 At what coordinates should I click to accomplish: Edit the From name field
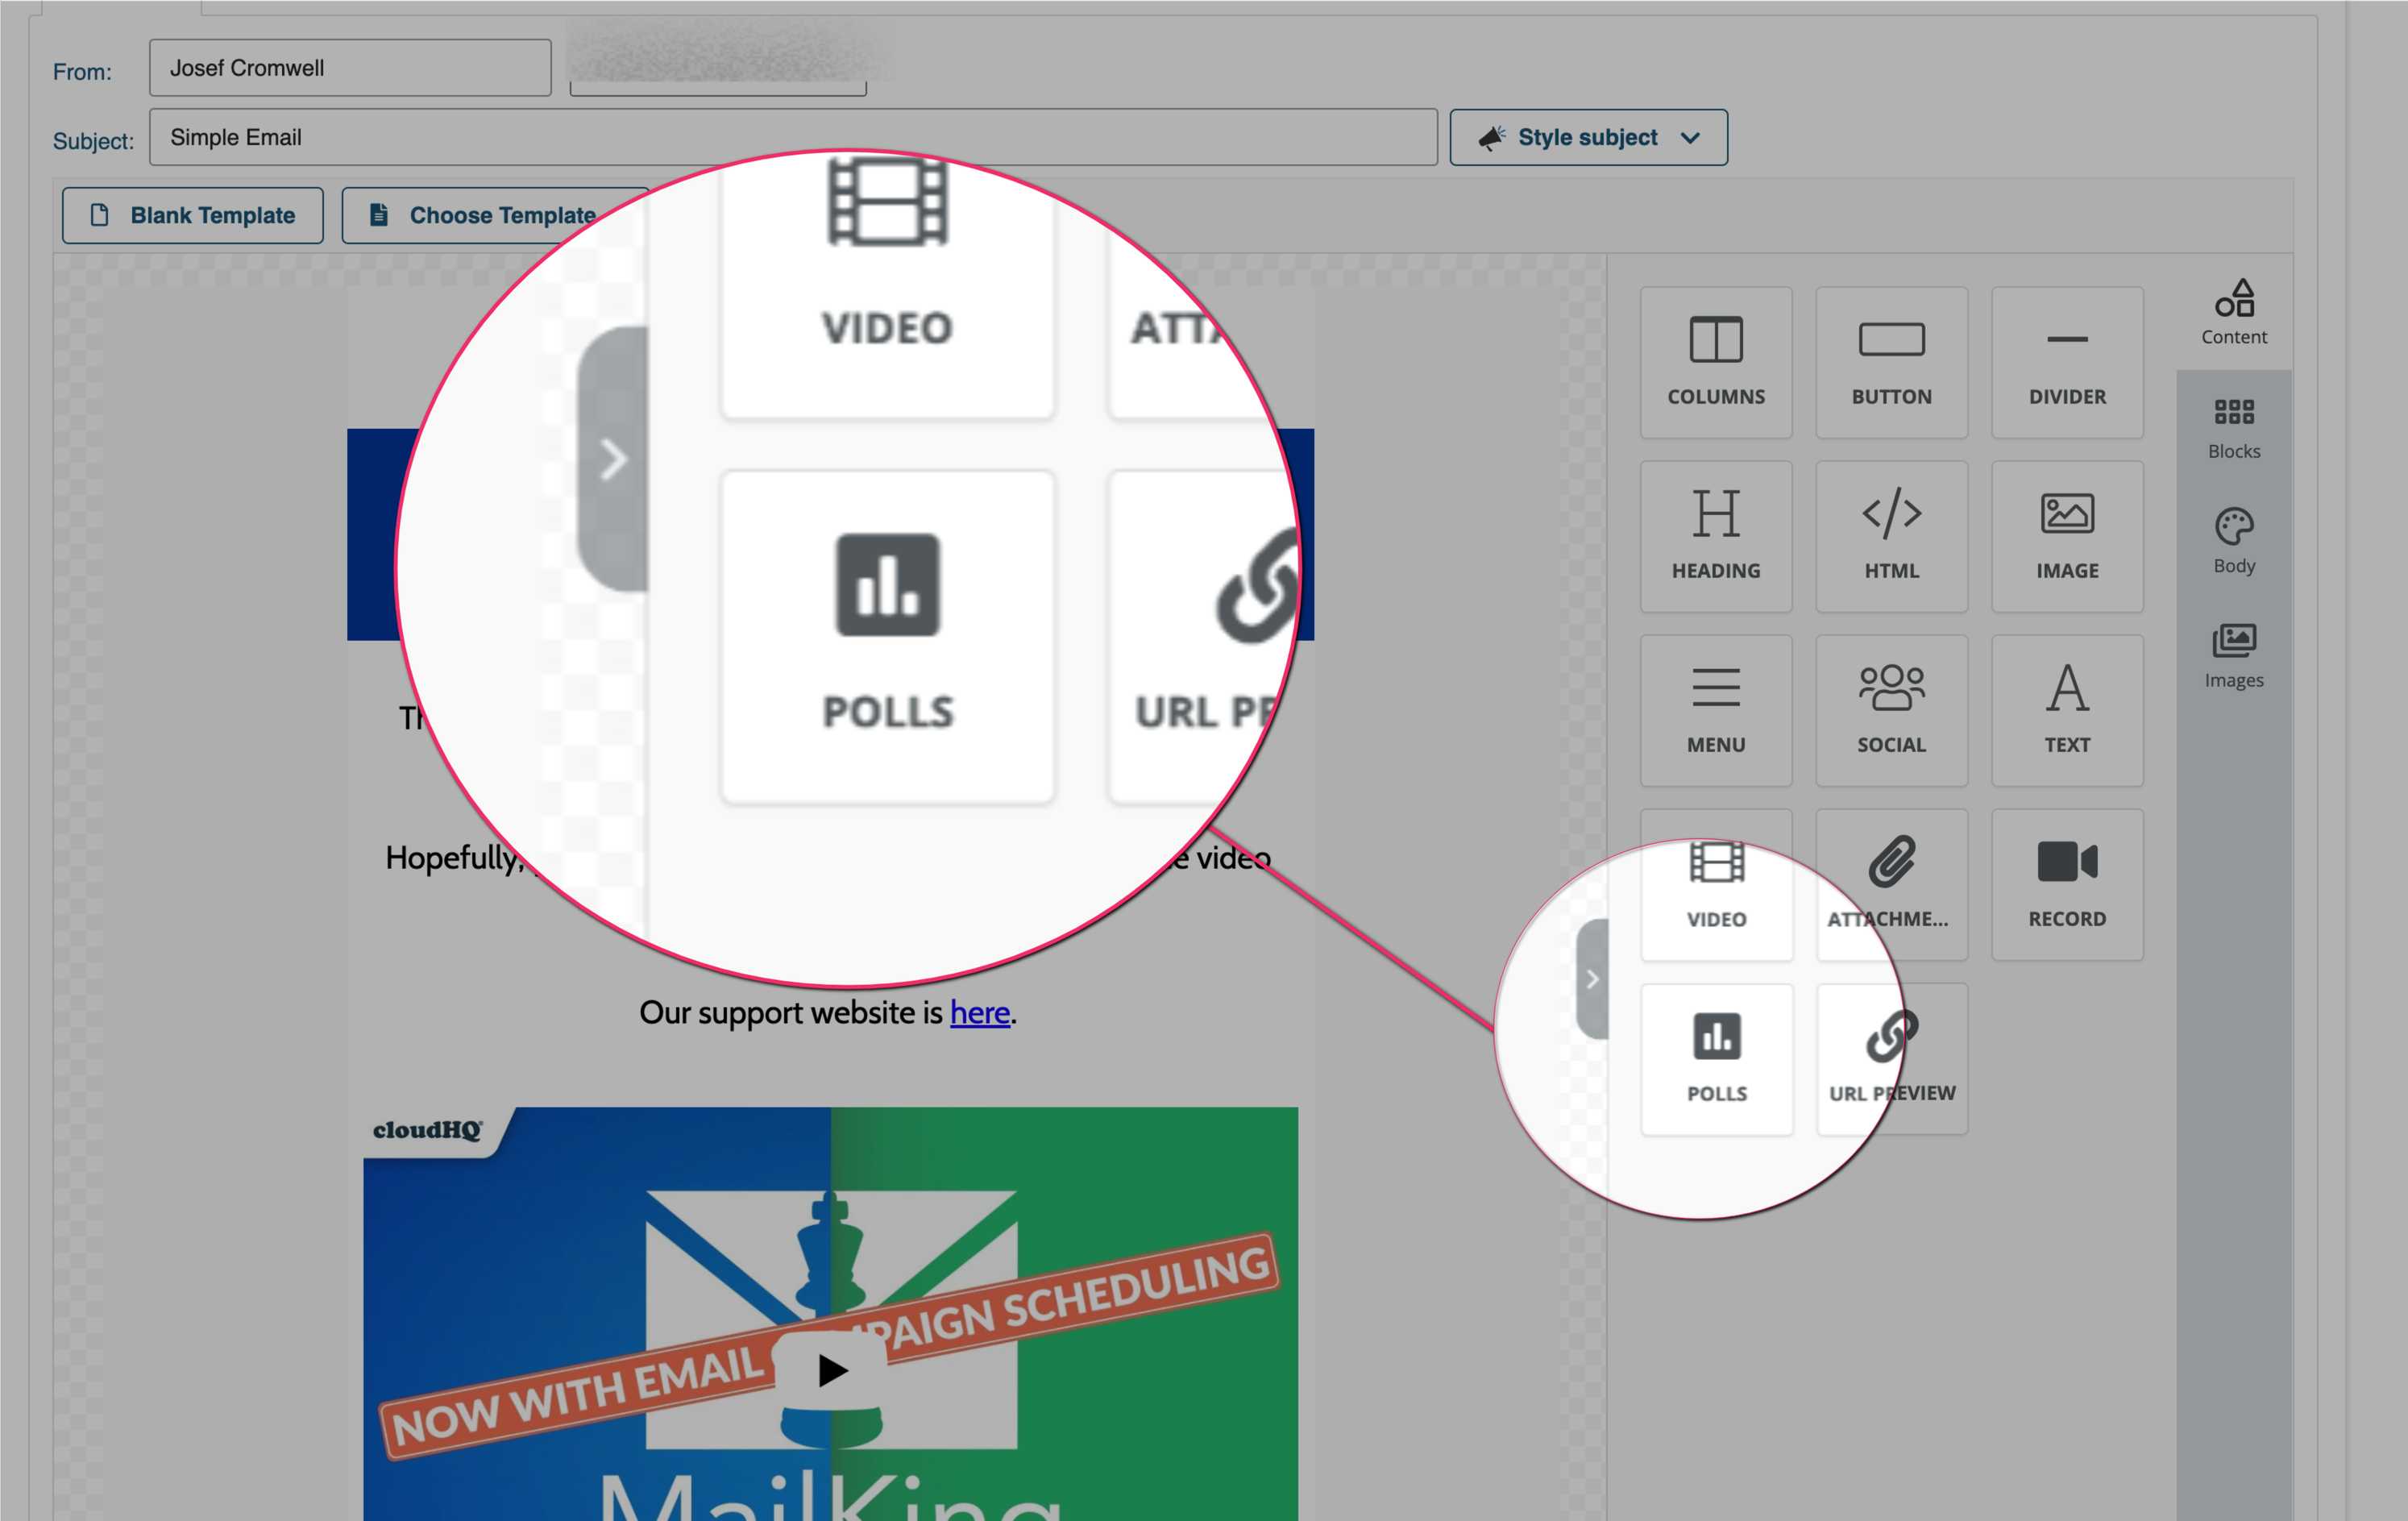(350, 68)
